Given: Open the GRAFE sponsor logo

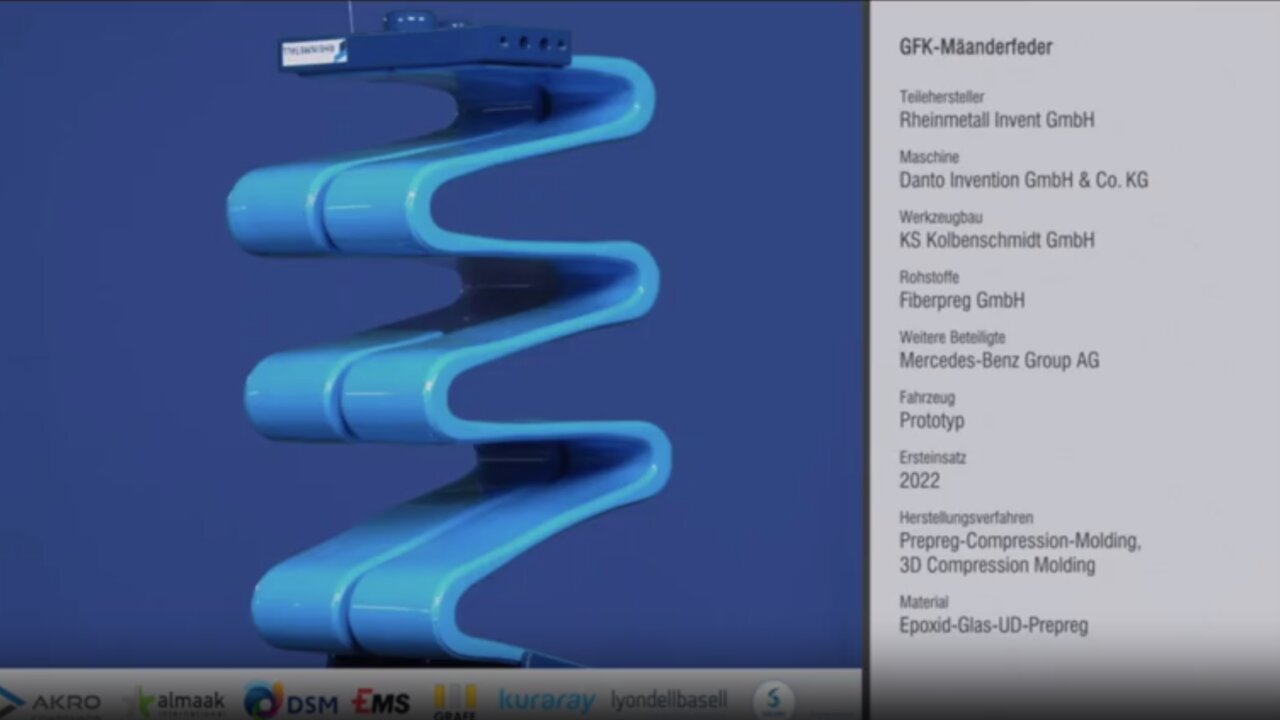Looking at the screenshot, I should (x=455, y=702).
